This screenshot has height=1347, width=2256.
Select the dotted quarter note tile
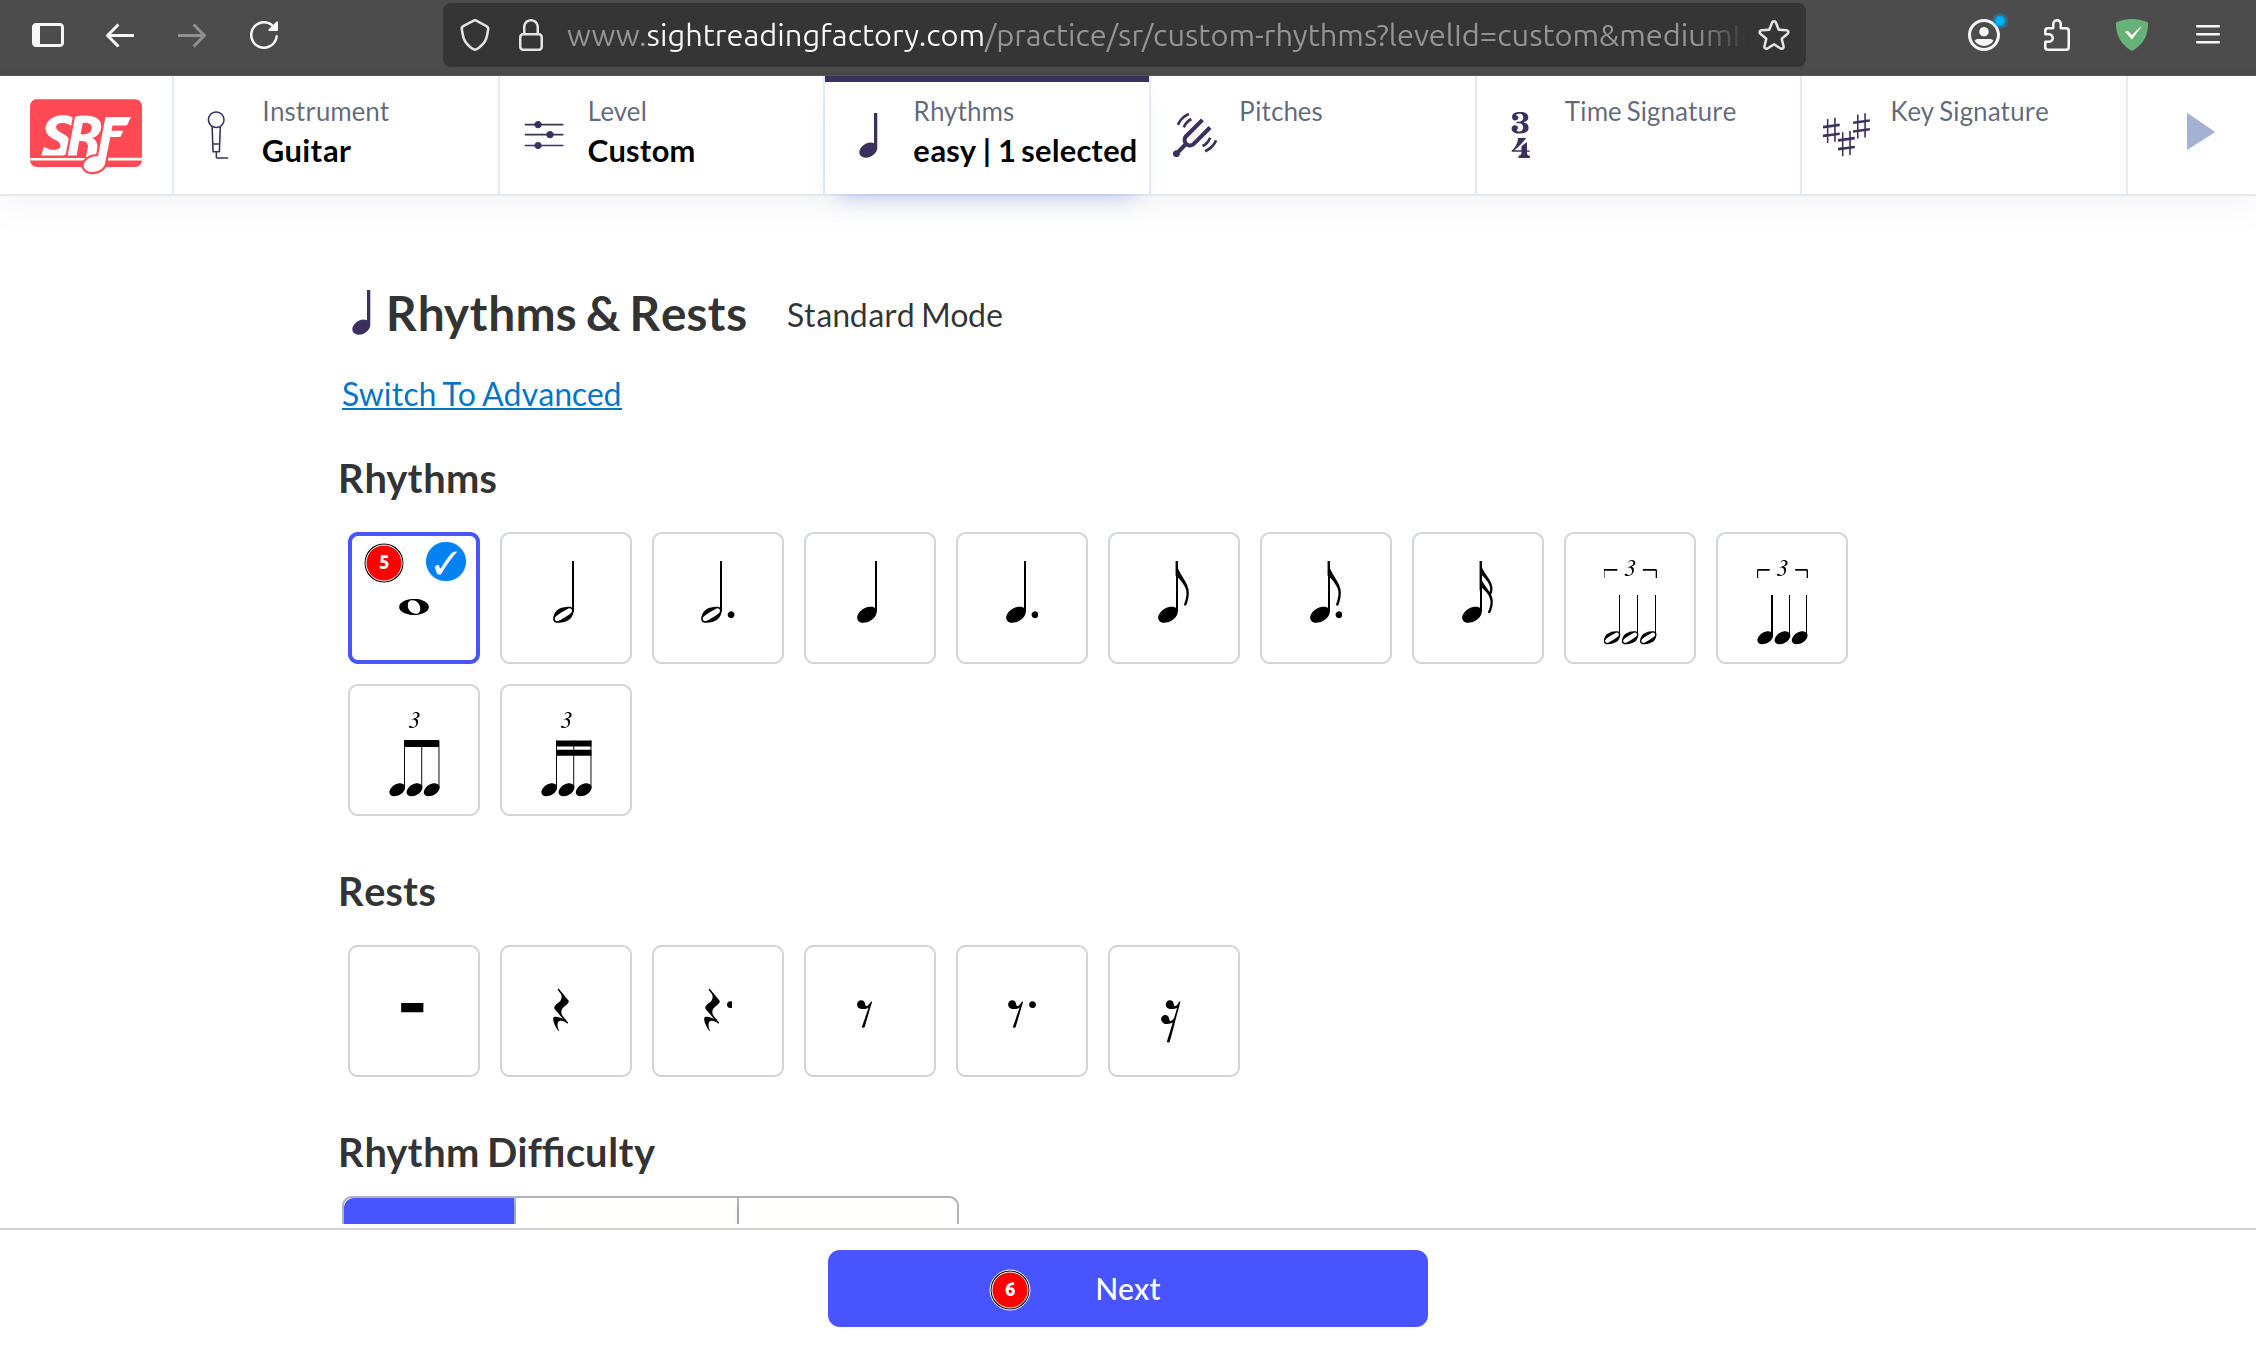click(x=1021, y=597)
